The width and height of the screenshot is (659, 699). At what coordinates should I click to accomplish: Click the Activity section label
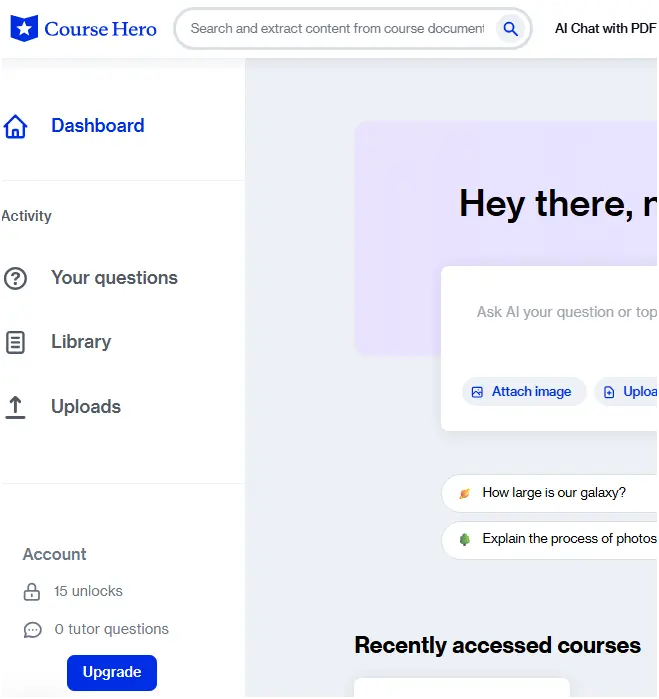[27, 216]
